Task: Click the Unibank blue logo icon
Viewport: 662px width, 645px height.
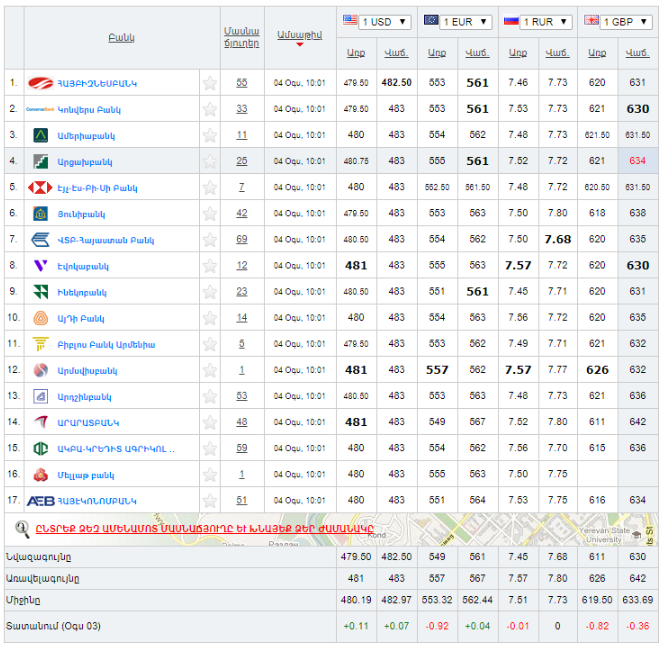Action: [x=41, y=214]
